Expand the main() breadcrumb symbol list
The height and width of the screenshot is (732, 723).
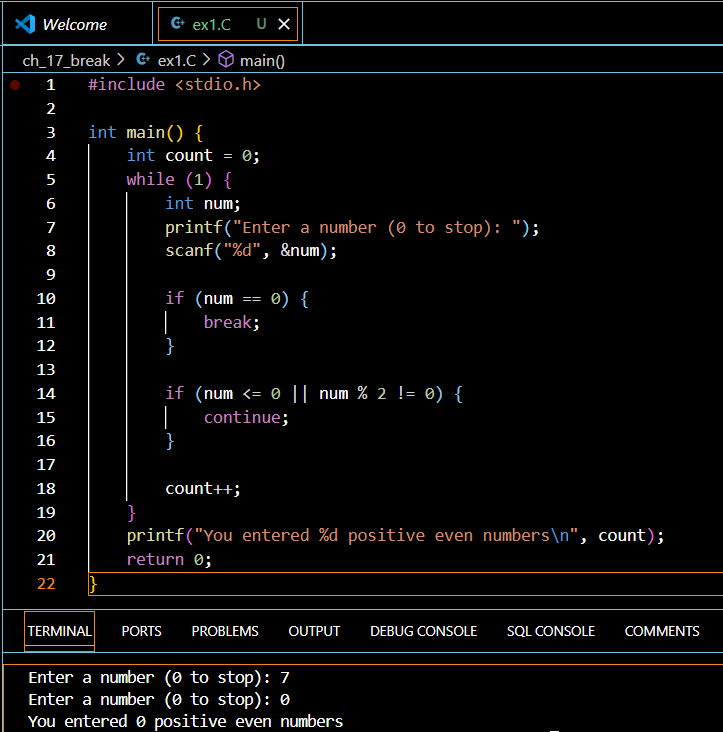[262, 60]
